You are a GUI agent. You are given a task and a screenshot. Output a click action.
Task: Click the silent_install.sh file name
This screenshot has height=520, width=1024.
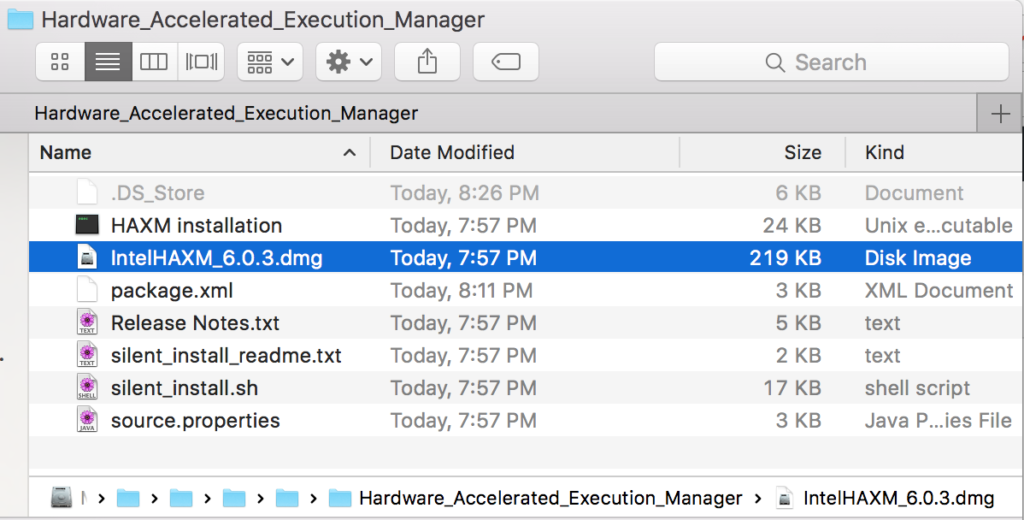184,389
